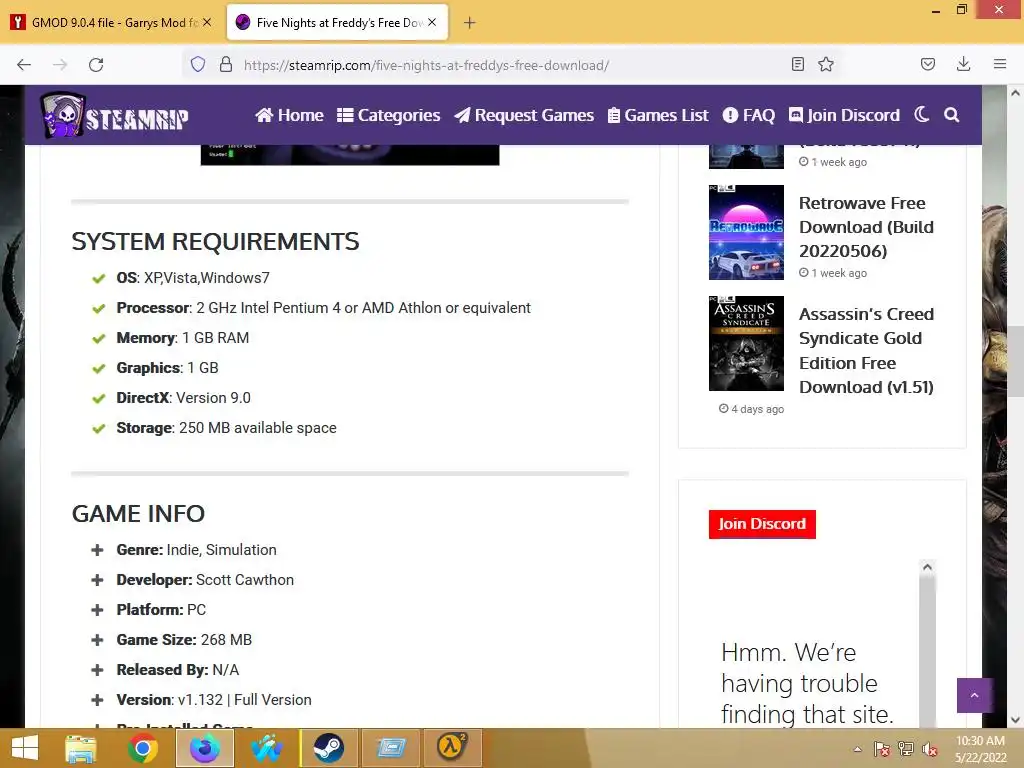
Task: Click the scroll-to-top purple arrow button
Action: [x=974, y=695]
